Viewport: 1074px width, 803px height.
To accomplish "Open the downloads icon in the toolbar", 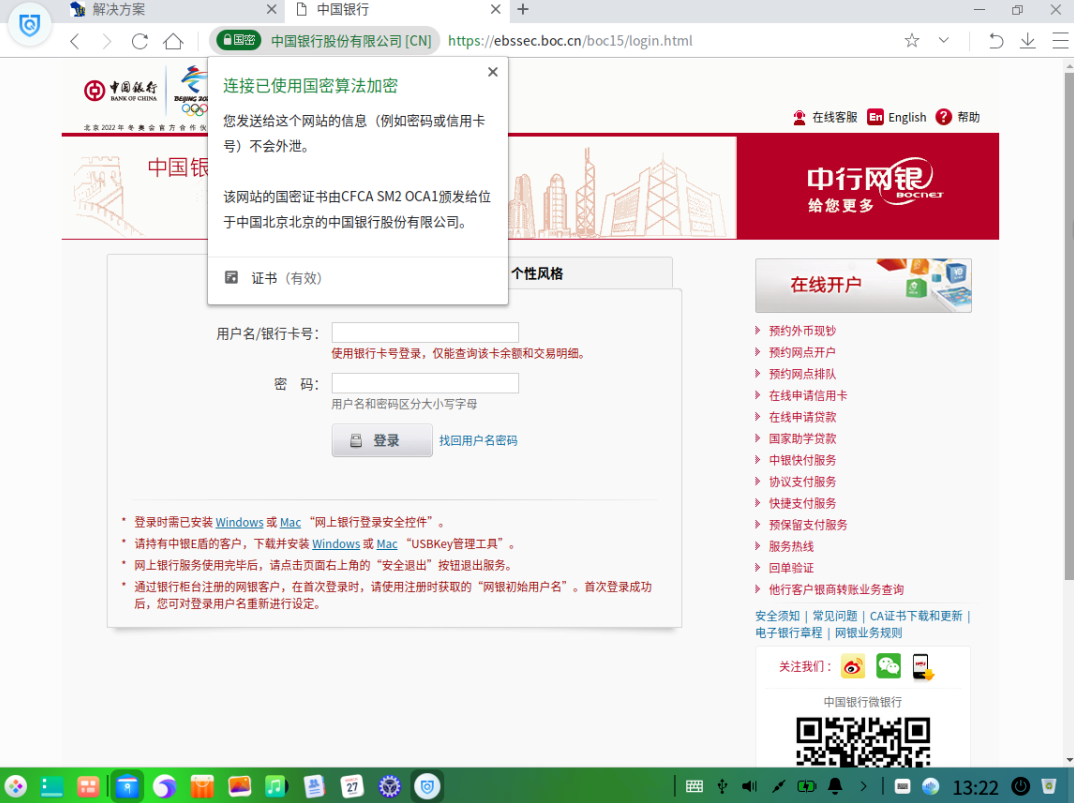I will 1027,40.
